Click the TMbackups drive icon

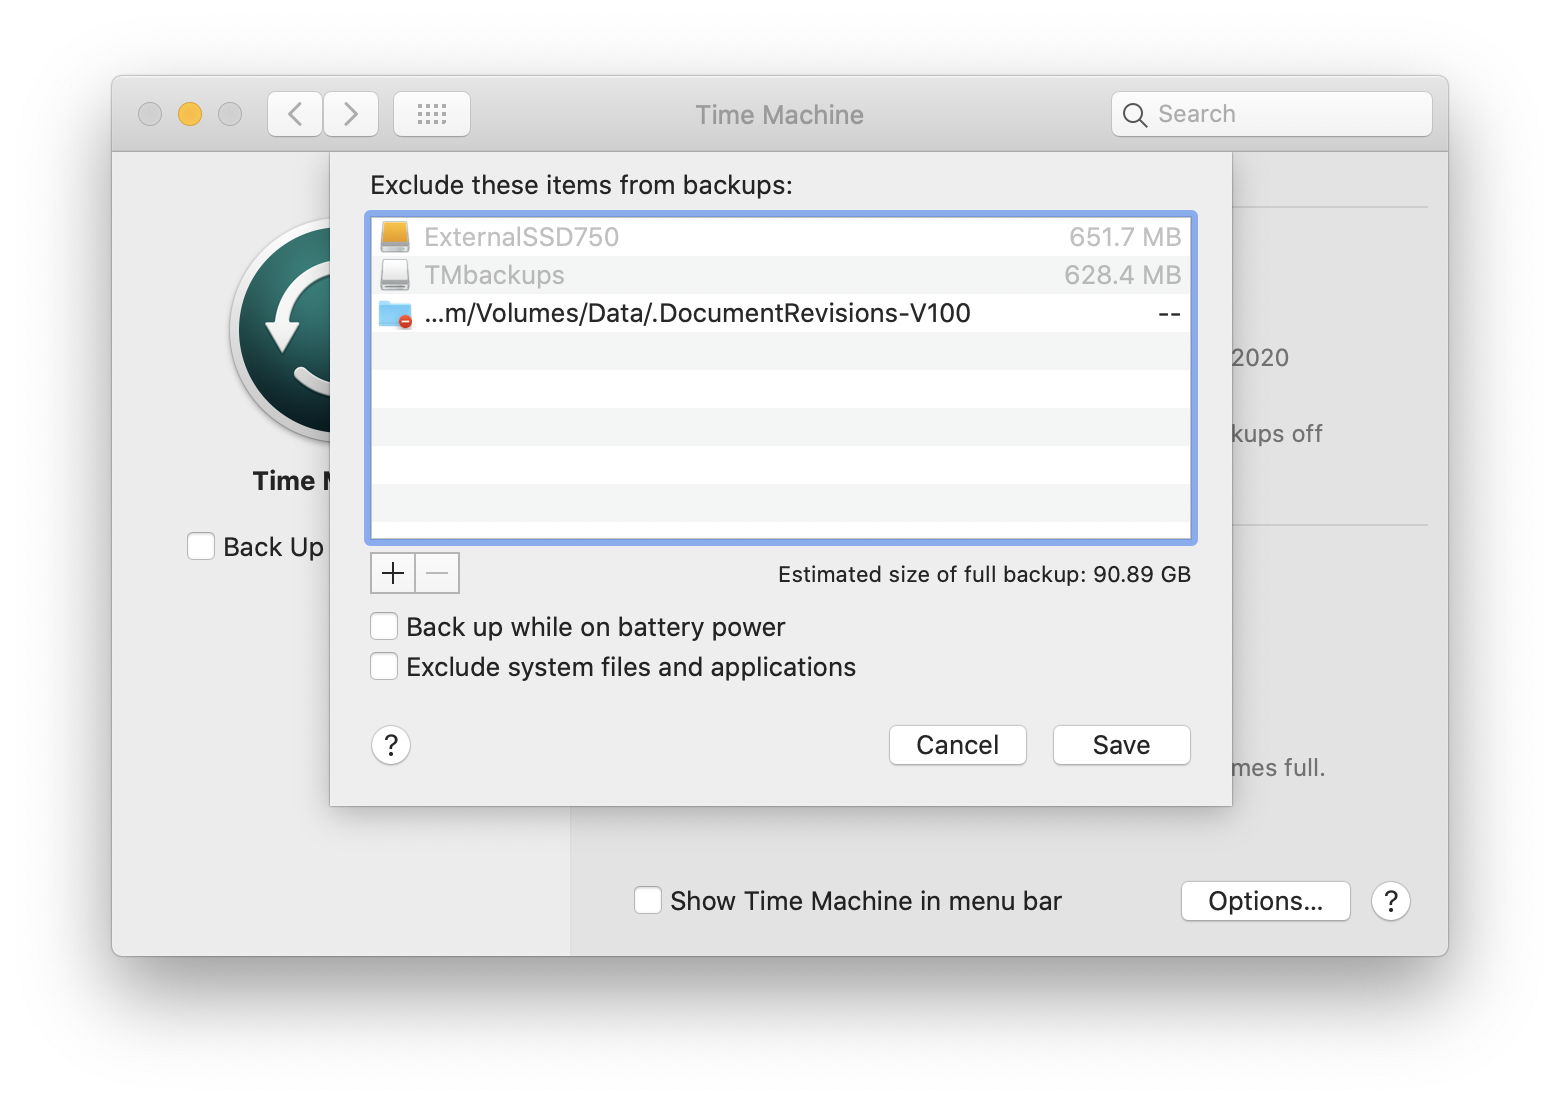(395, 275)
